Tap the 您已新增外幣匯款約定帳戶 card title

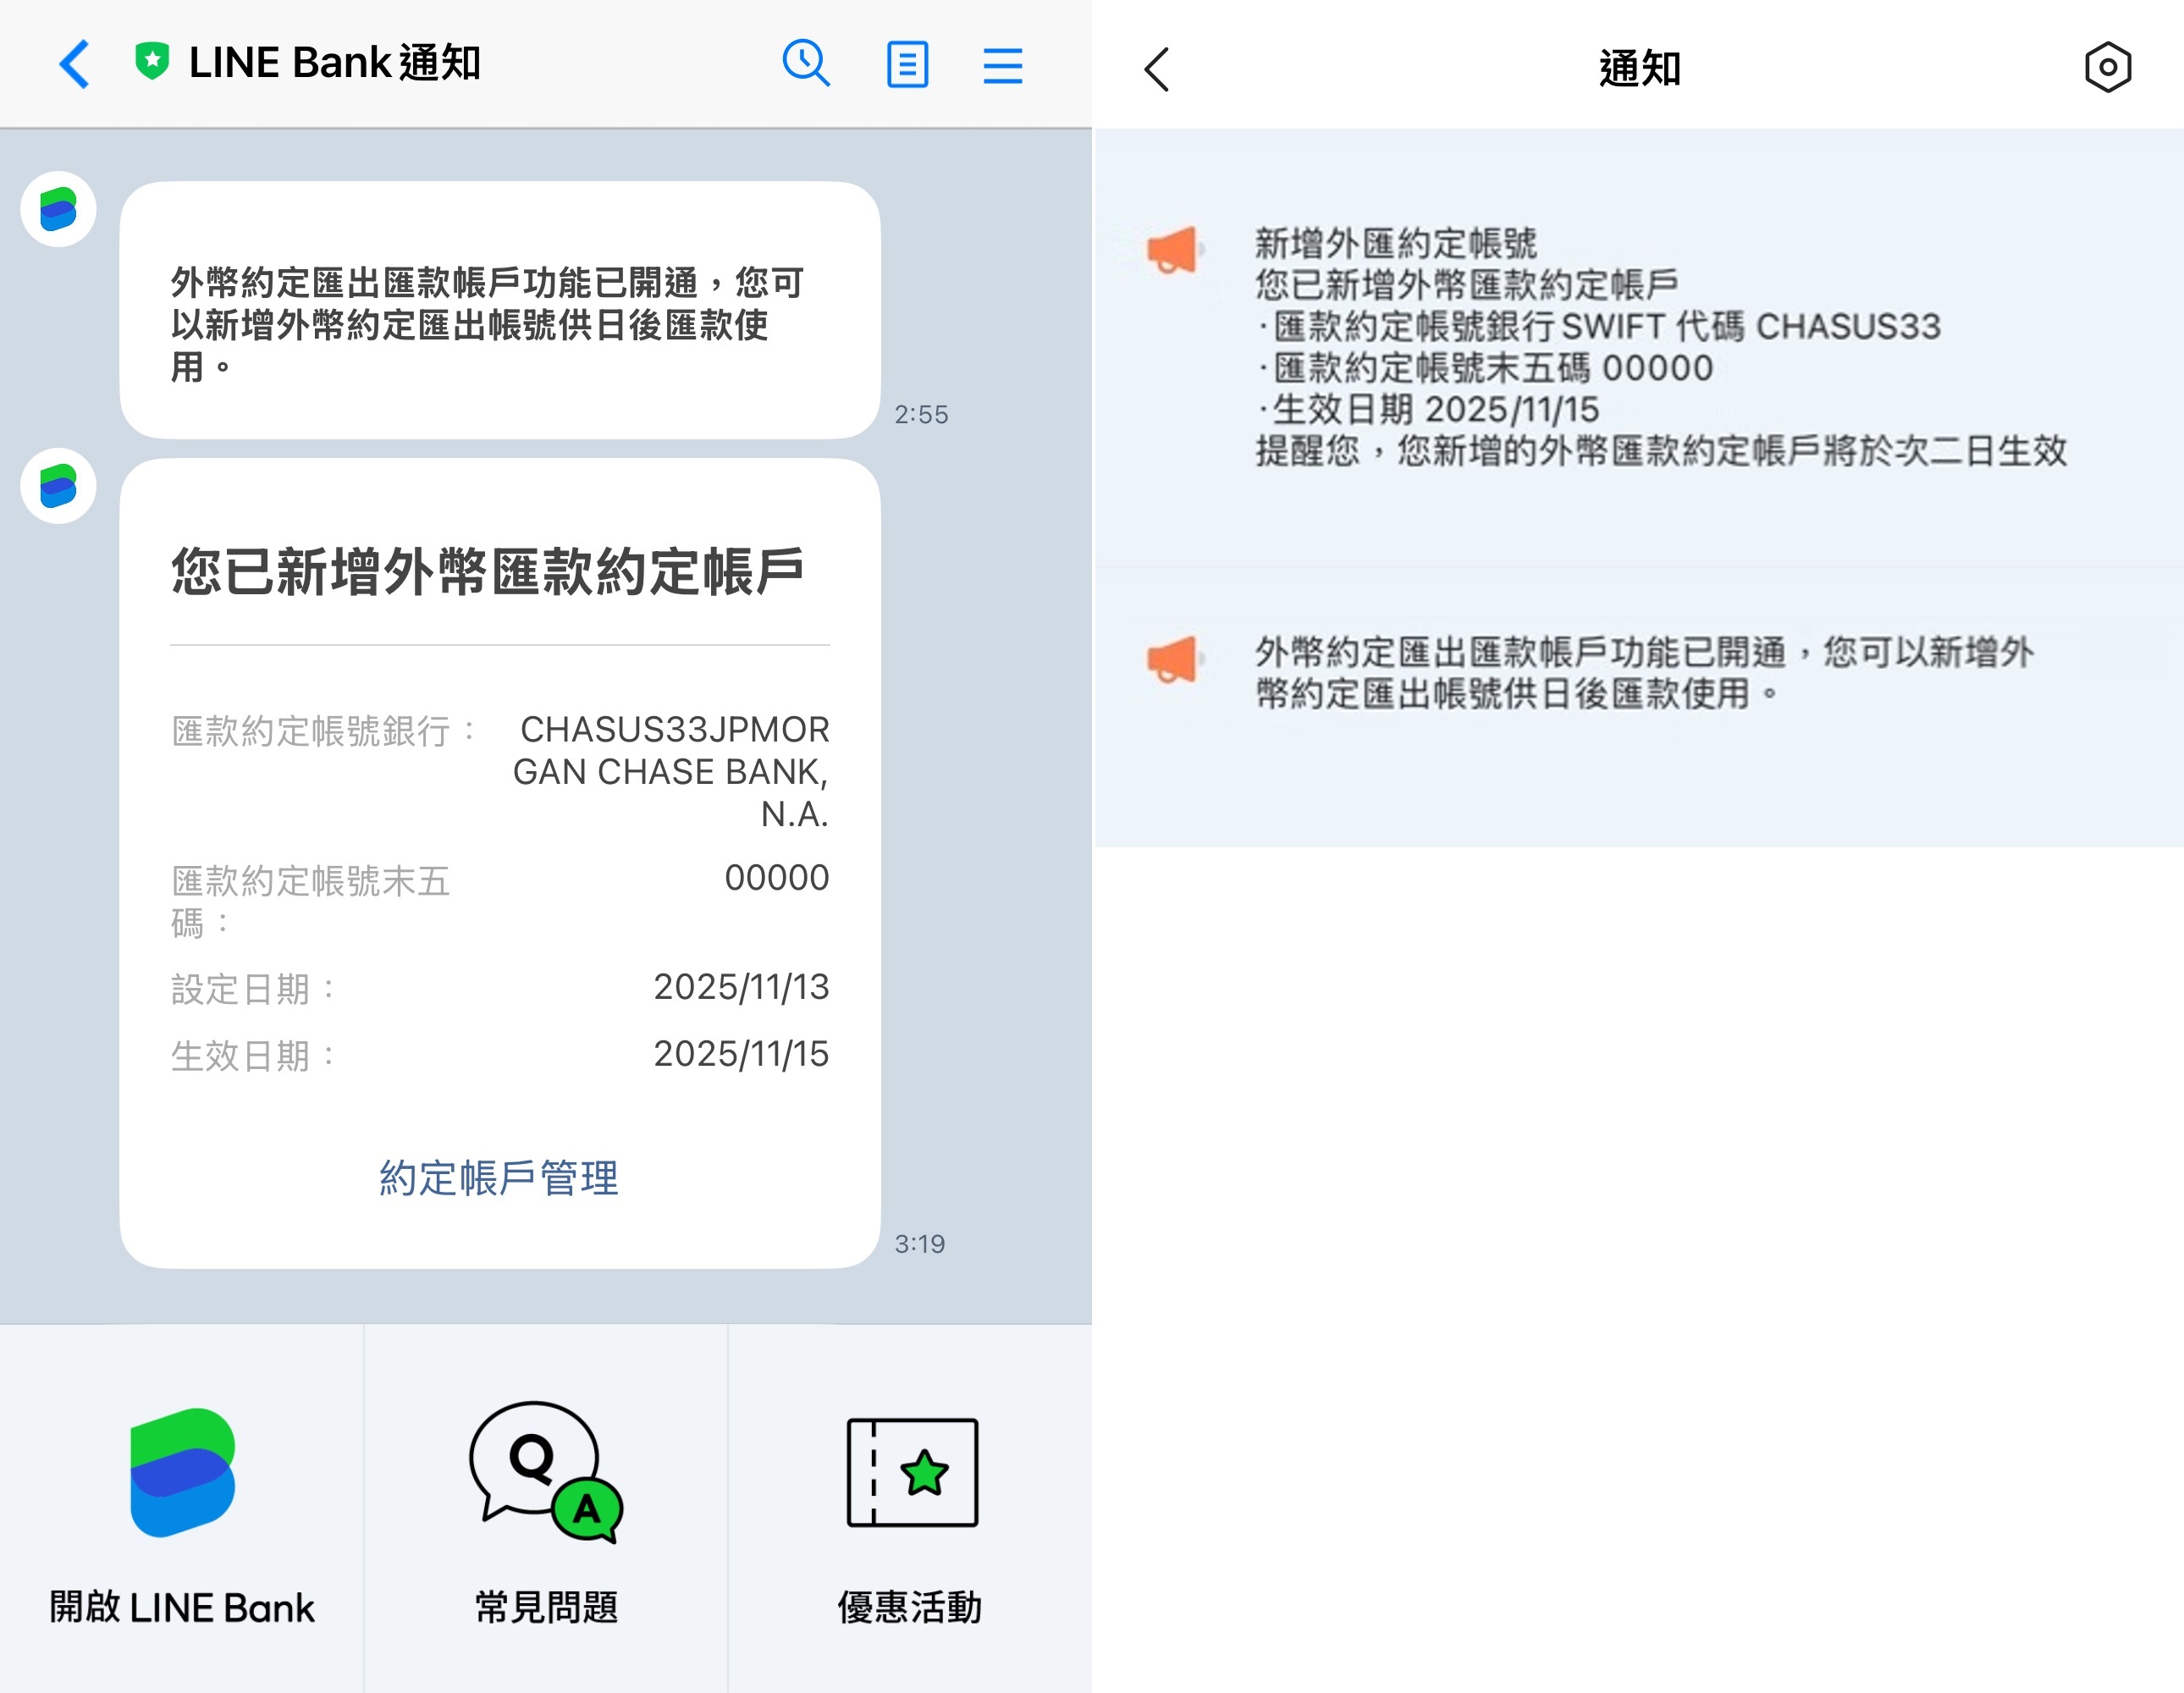pos(487,571)
